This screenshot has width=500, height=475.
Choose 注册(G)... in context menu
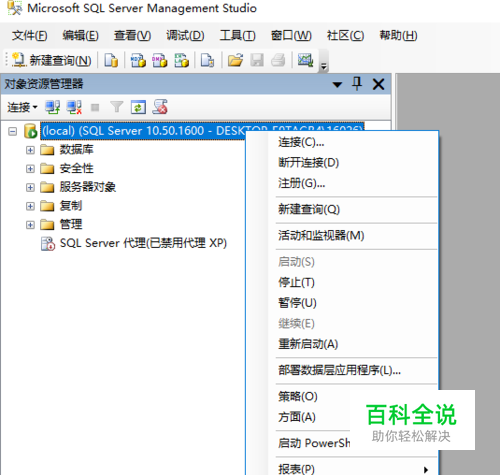click(x=342, y=183)
